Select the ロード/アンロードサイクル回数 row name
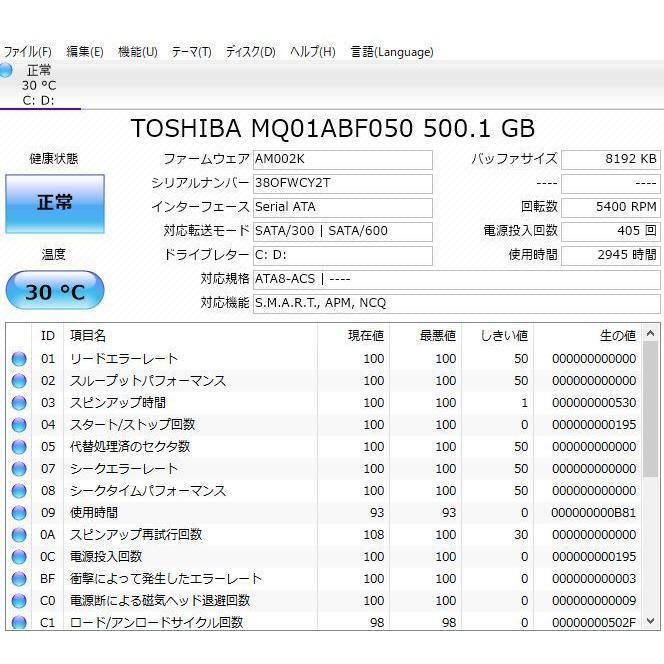This screenshot has width=664, height=664. tap(156, 623)
